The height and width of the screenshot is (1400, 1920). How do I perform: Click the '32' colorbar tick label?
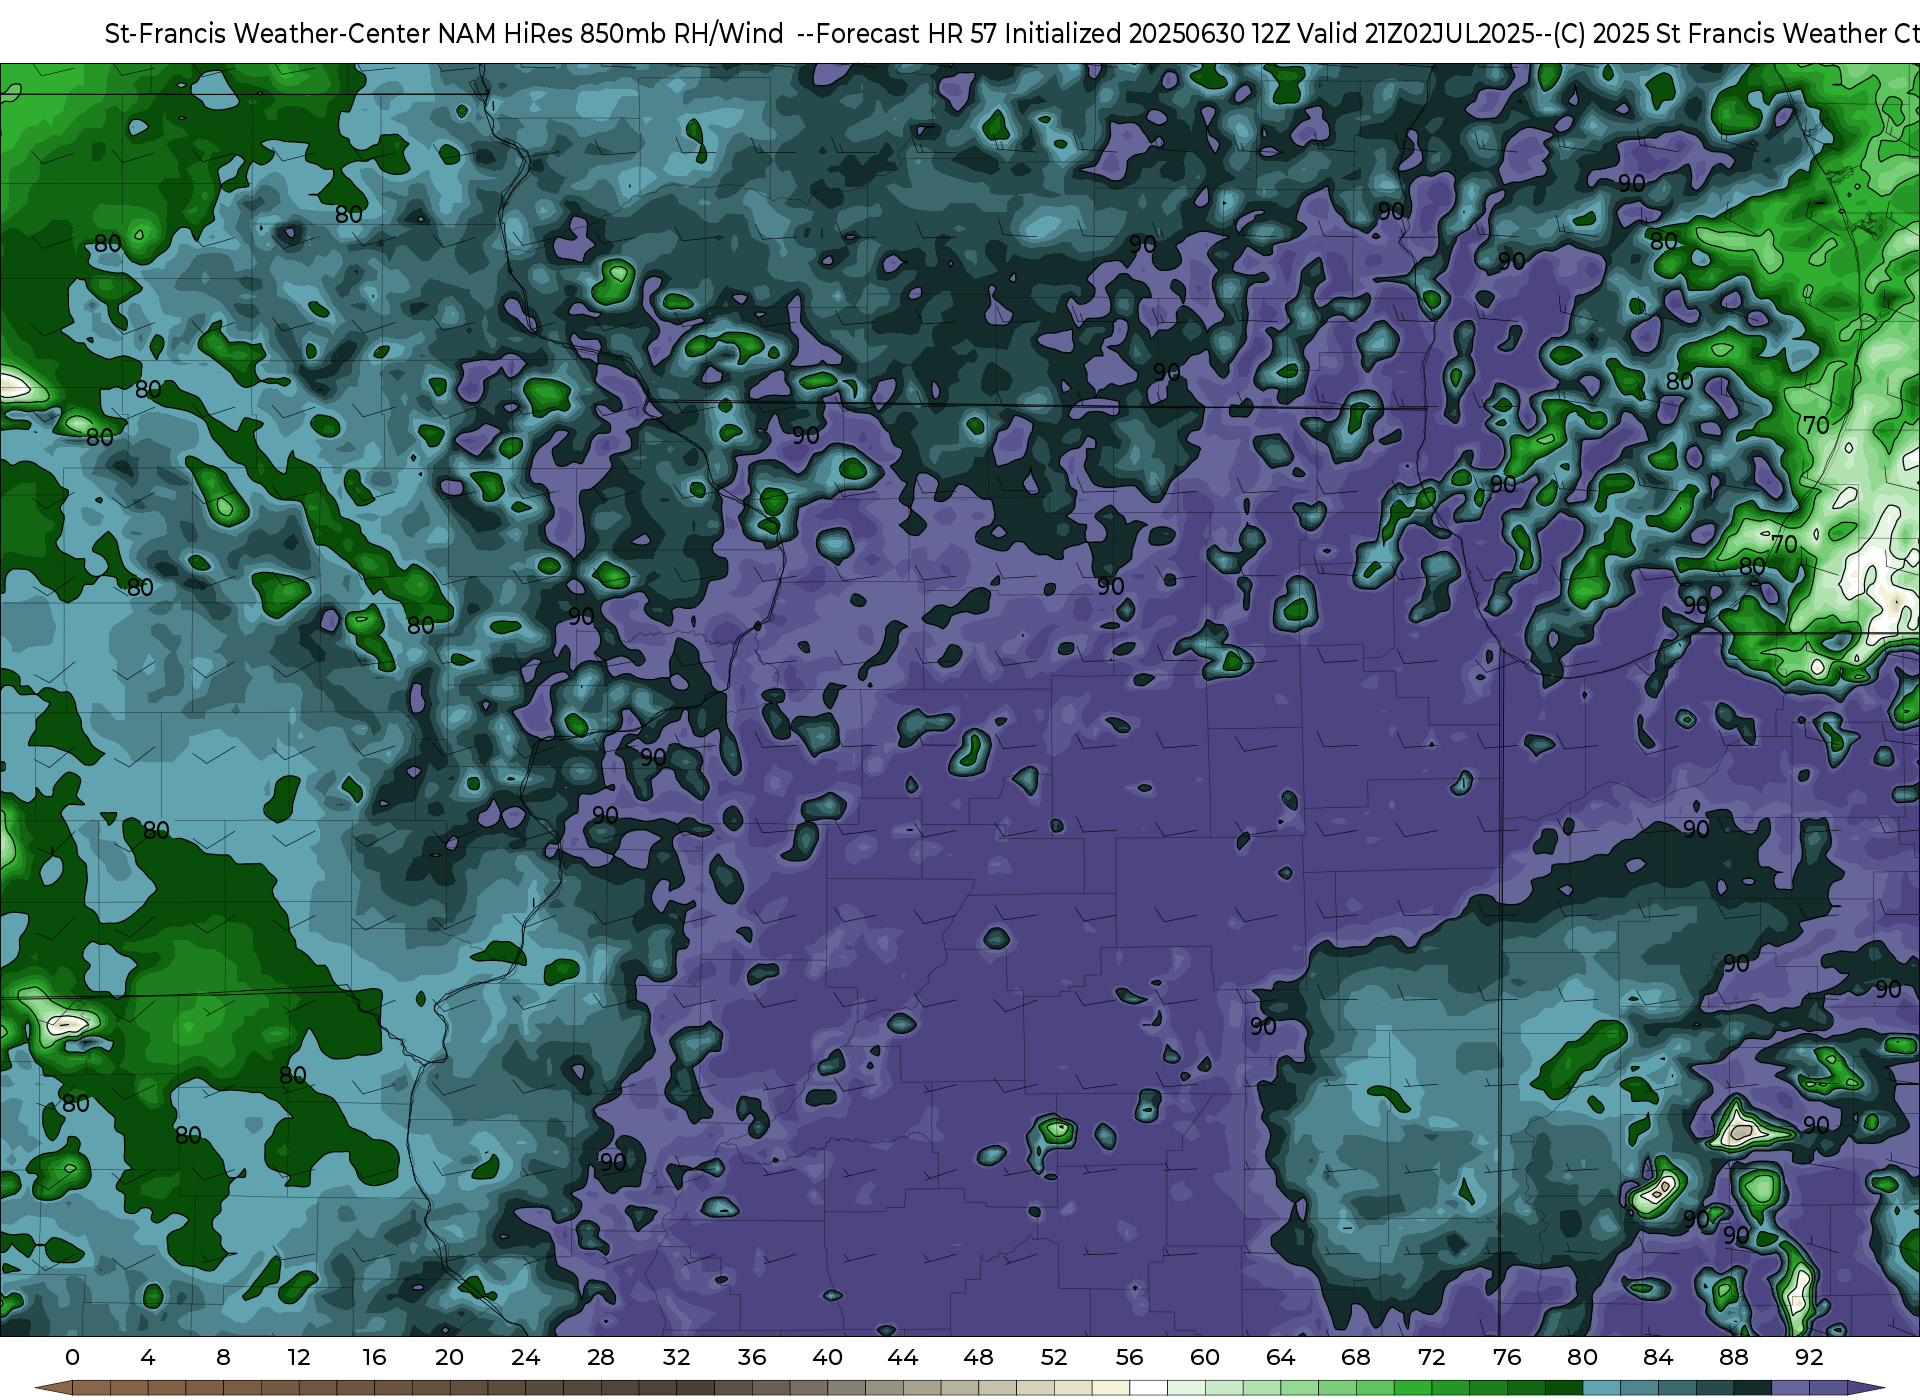tap(676, 1357)
